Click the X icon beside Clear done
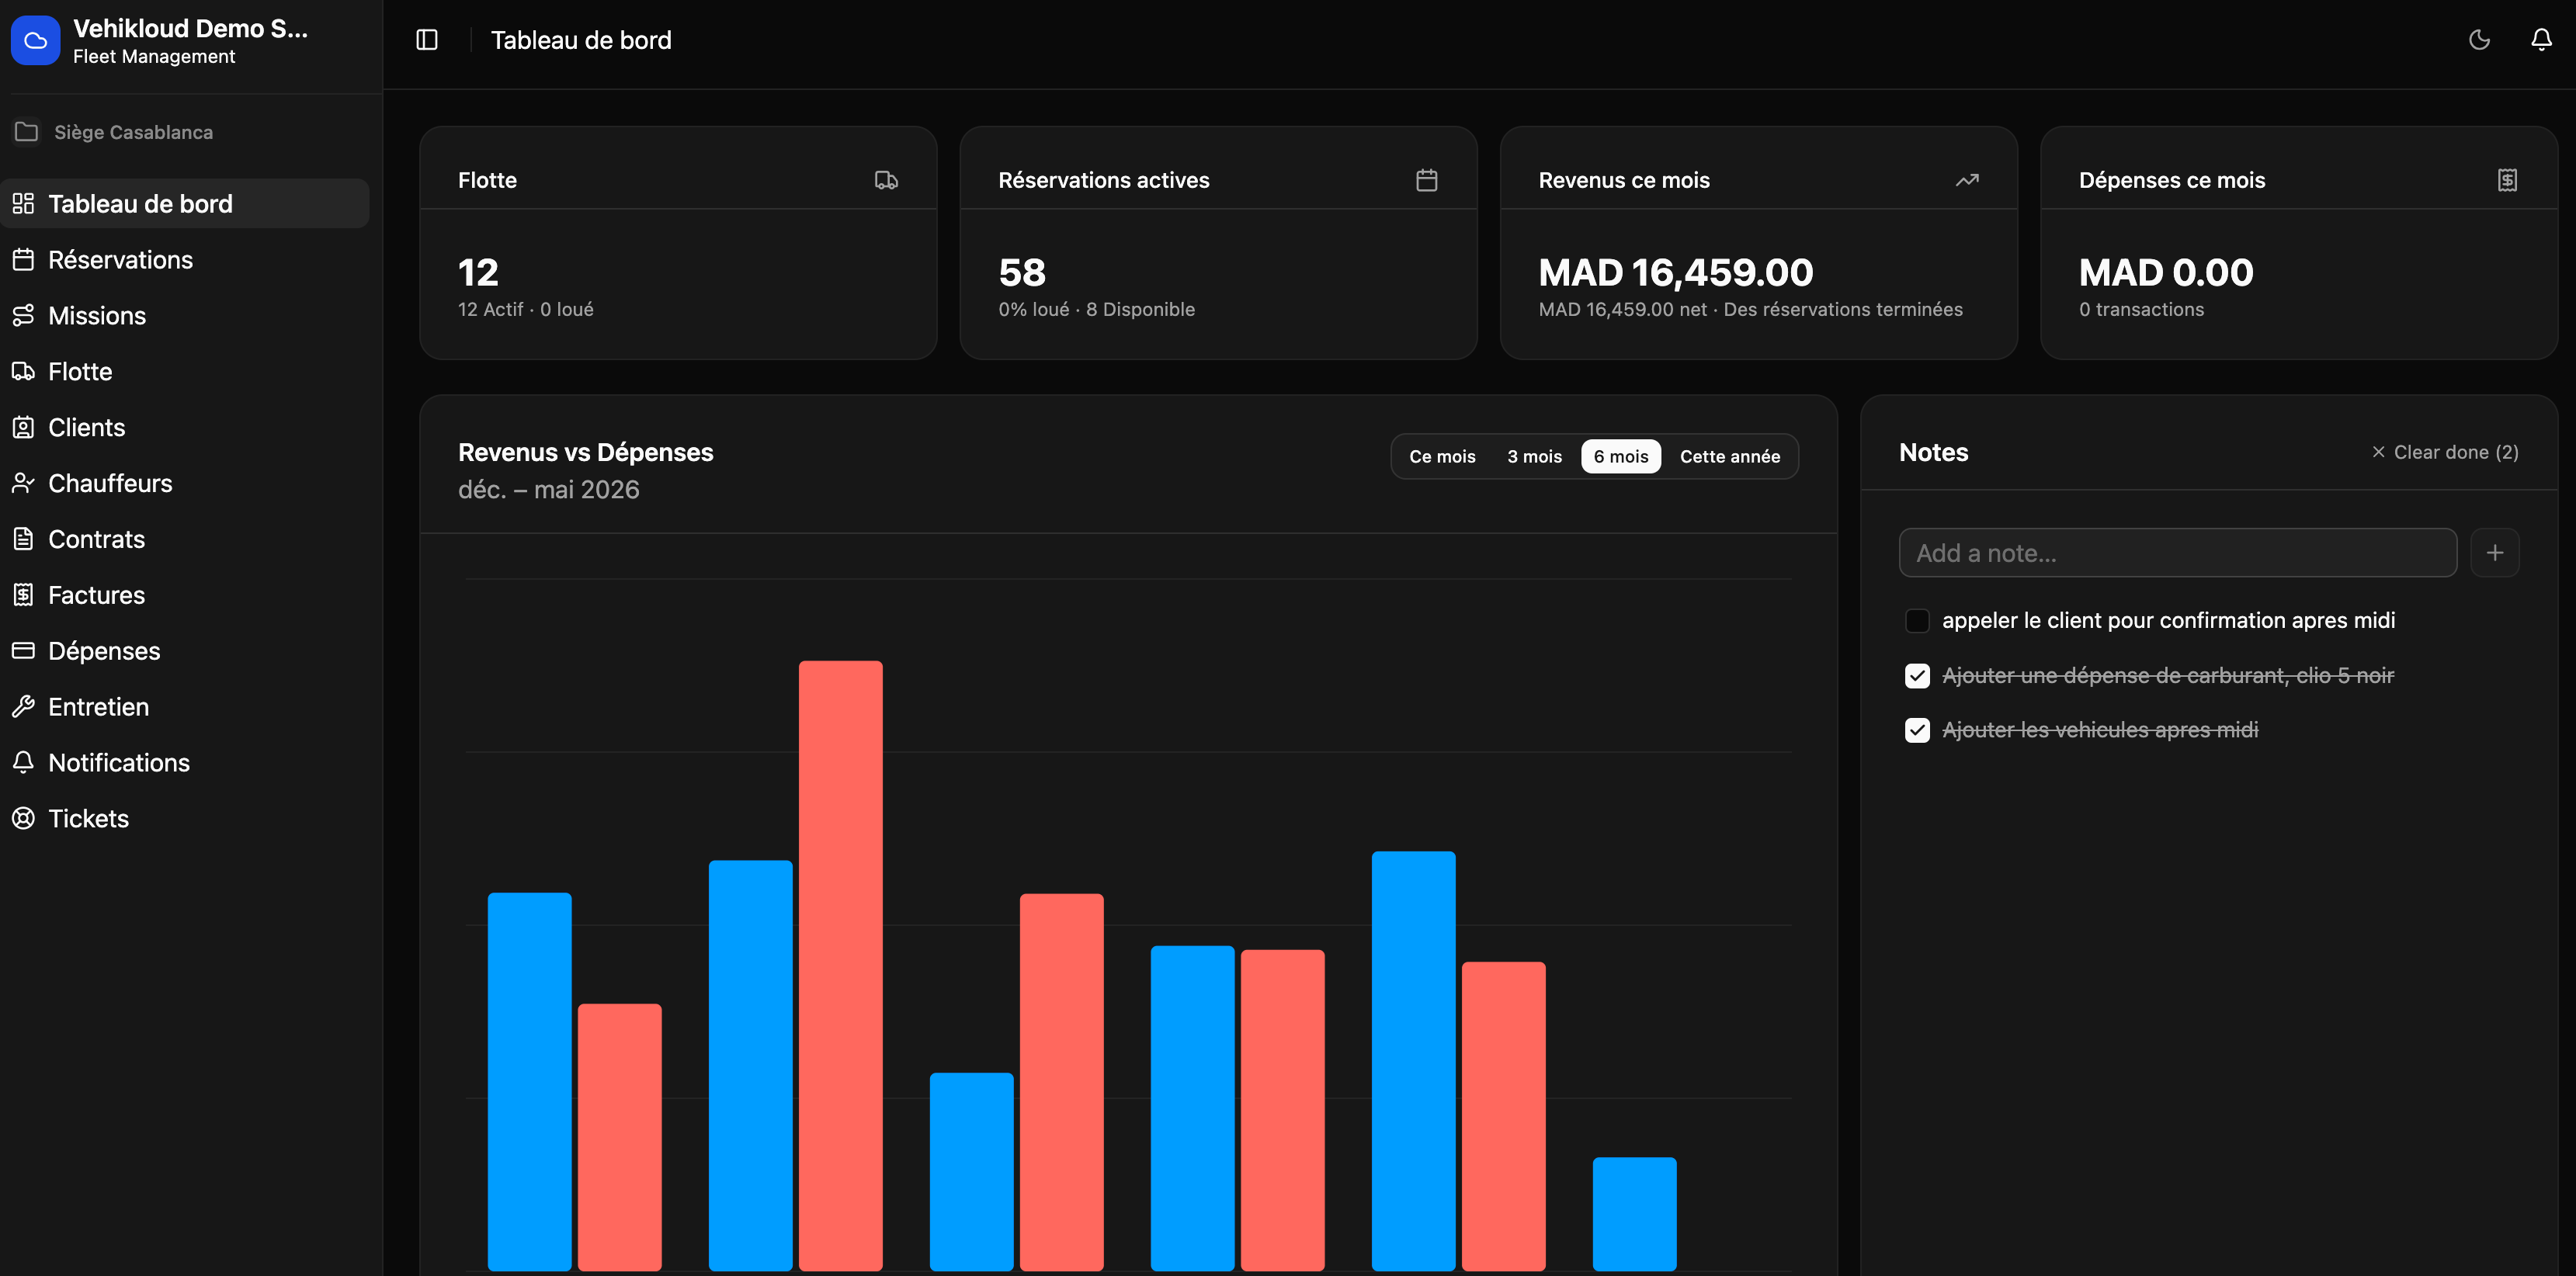The image size is (2576, 1276). pos(2378,452)
